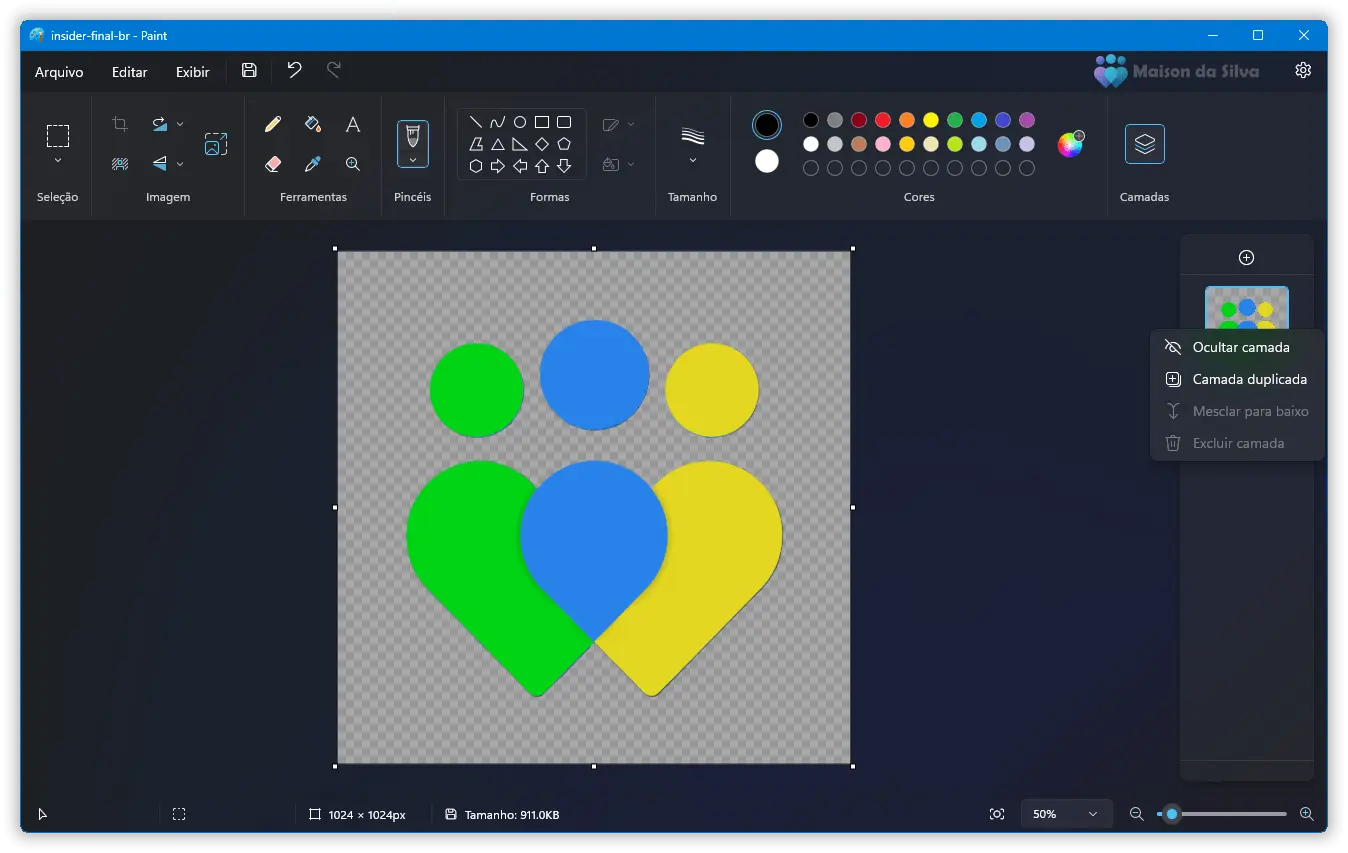The width and height of the screenshot is (1348, 853).
Task: Select the Eraser tool
Action: point(273,164)
